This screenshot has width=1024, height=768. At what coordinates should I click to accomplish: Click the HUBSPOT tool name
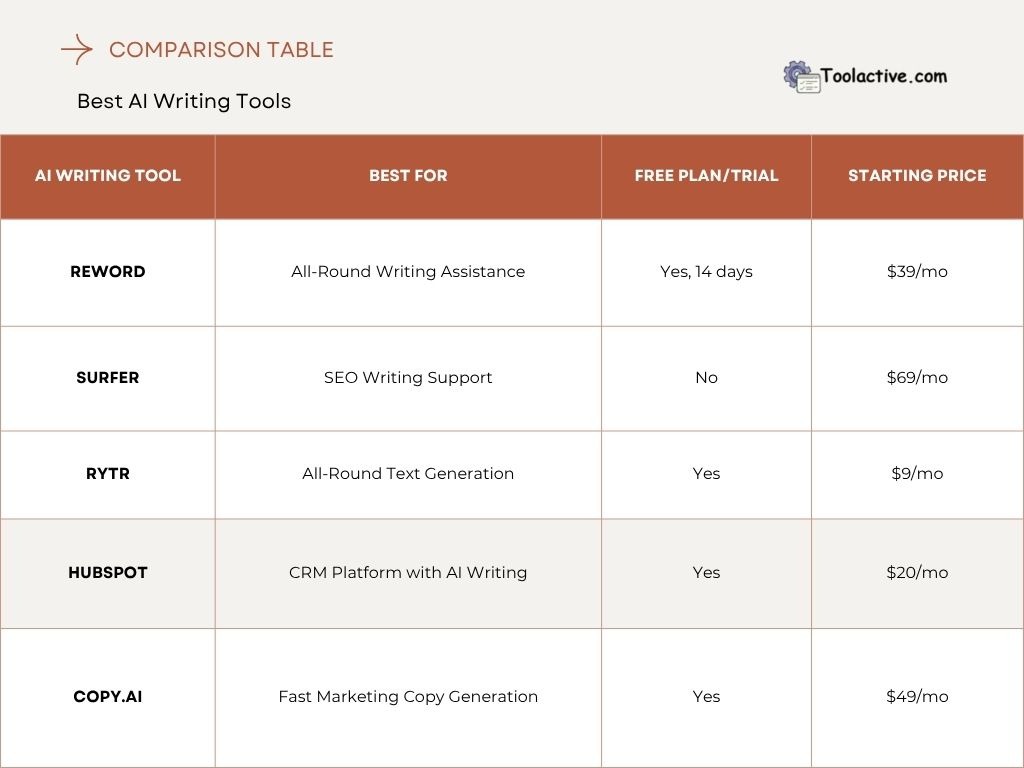[108, 573]
